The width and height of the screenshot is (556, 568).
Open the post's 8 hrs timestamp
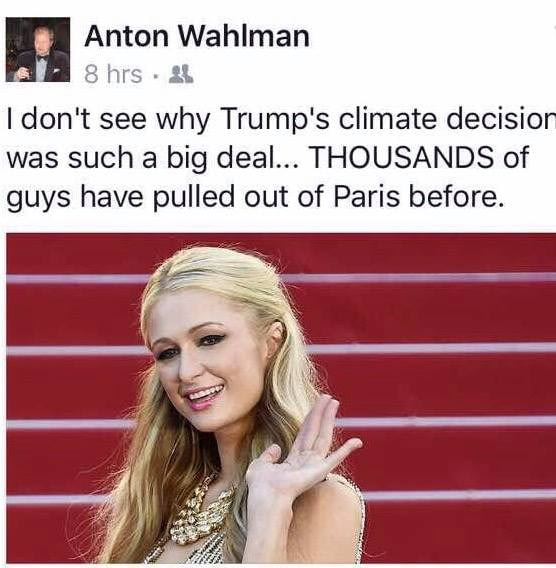113,74
